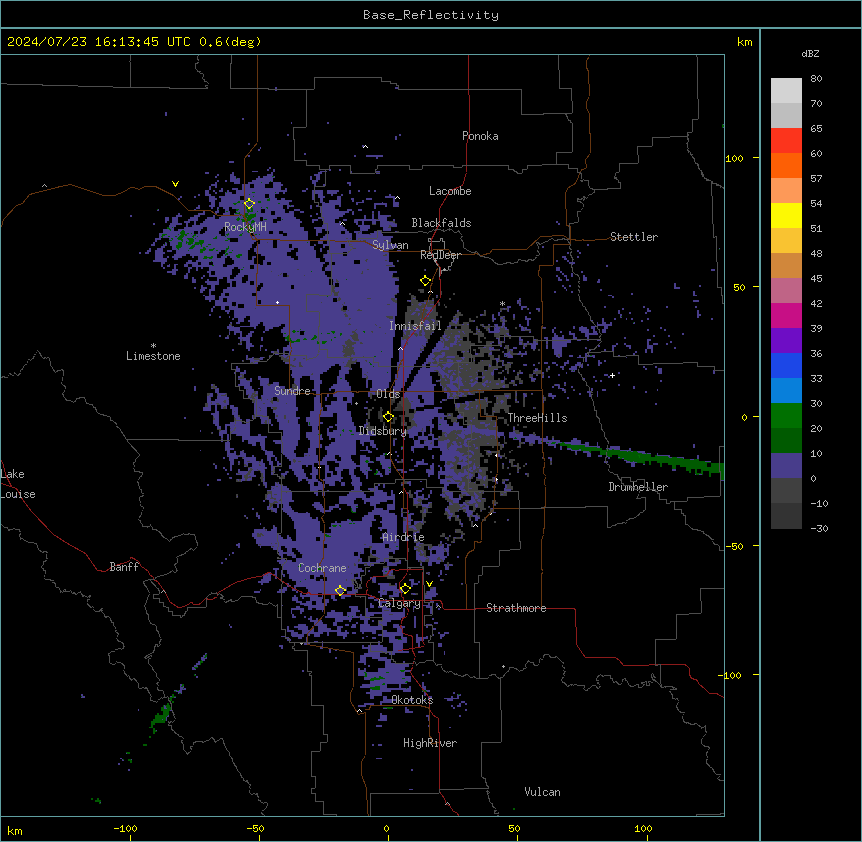This screenshot has height=842, width=862.
Task: Click the -50 tick on bottom axis
Action: [x=255, y=828]
